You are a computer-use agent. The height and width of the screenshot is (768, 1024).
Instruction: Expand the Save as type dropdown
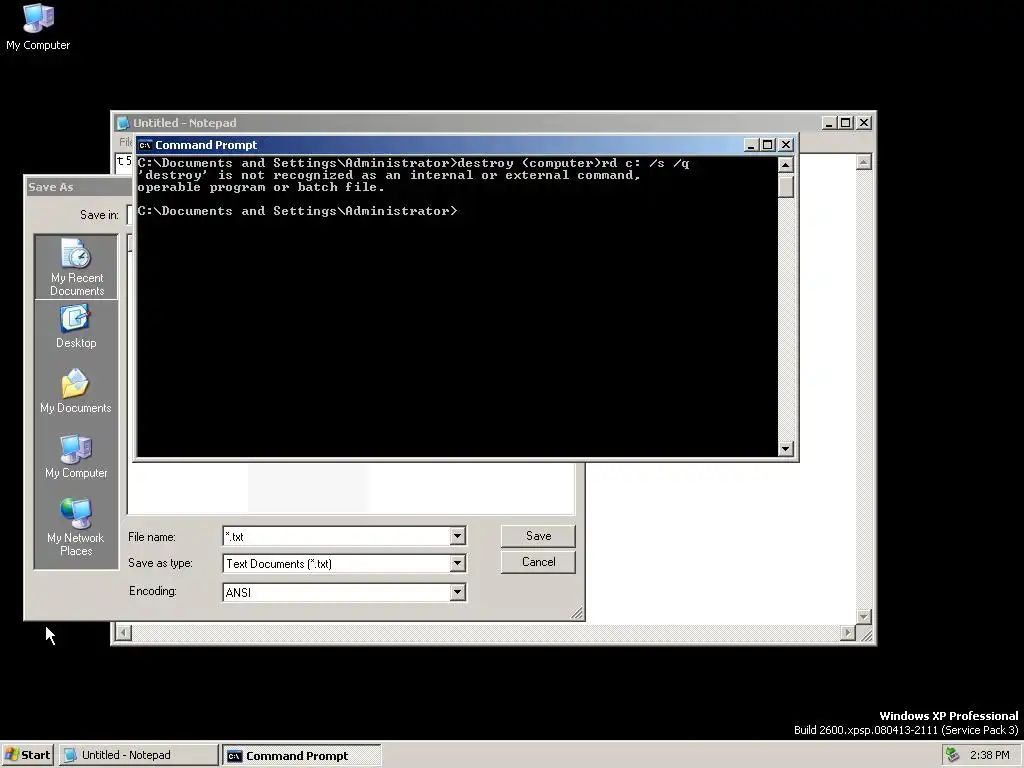pos(458,564)
